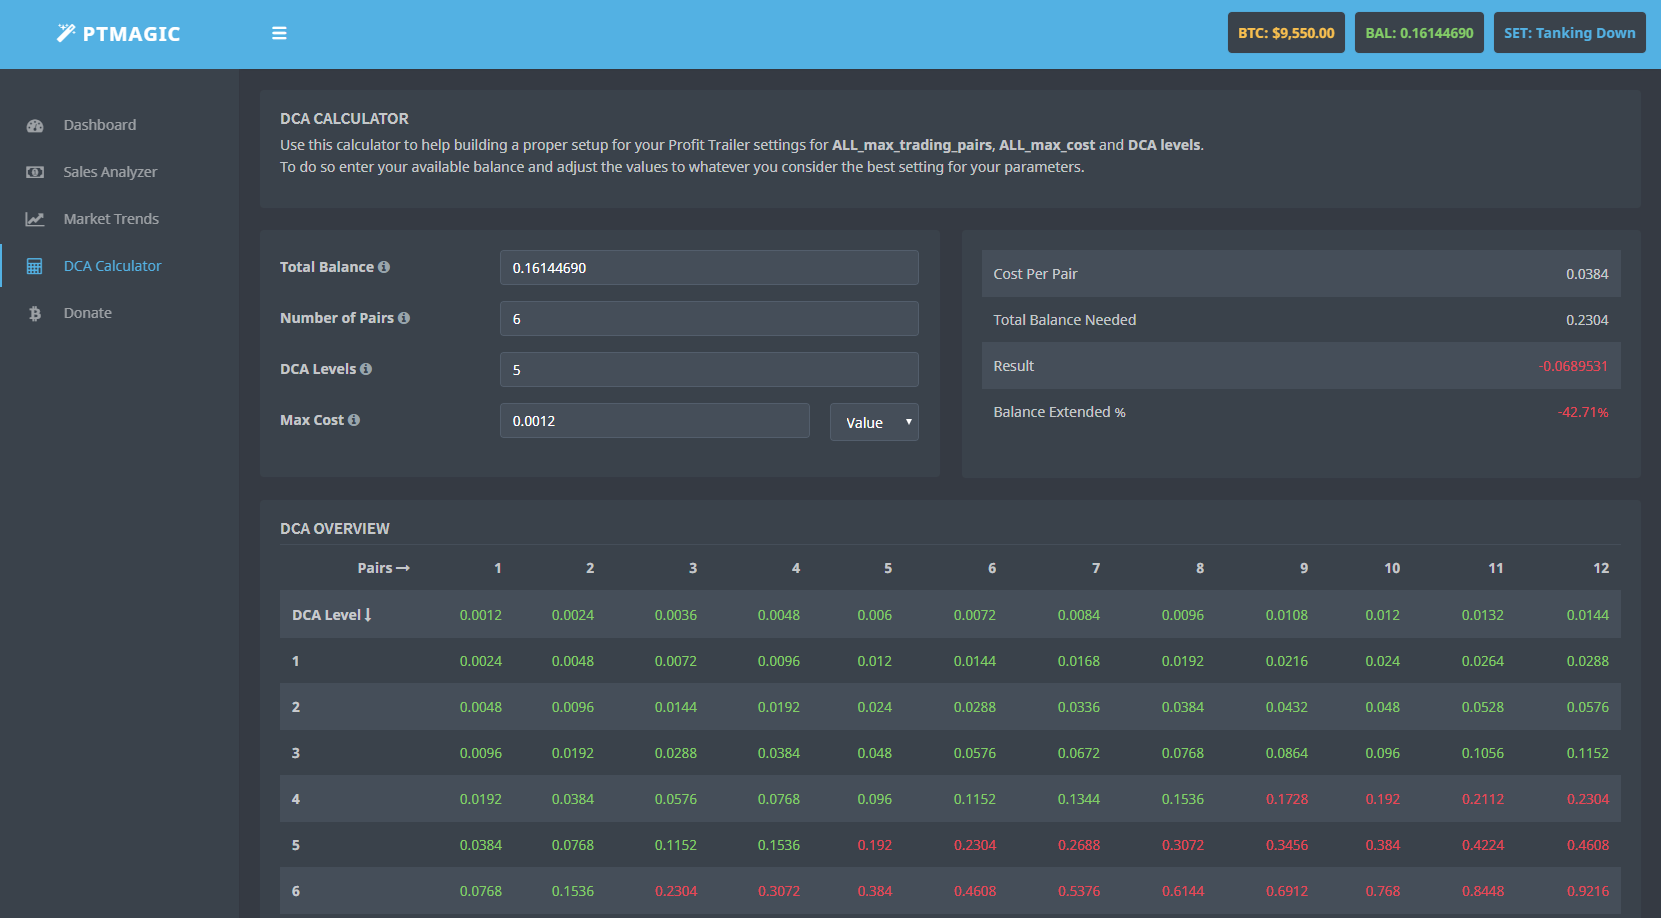Click cell 0.1344 in level 4 row
This screenshot has width=1661, height=918.
pyautogui.click(x=1079, y=799)
